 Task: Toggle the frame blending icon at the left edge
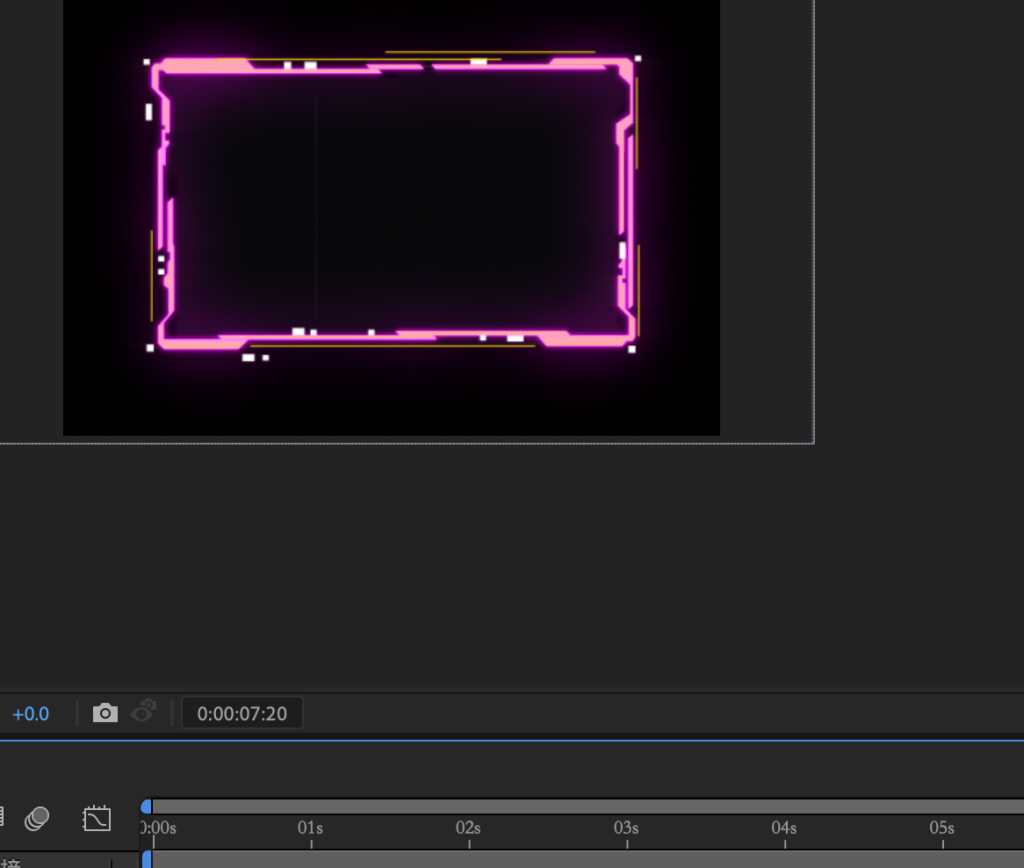(3, 818)
